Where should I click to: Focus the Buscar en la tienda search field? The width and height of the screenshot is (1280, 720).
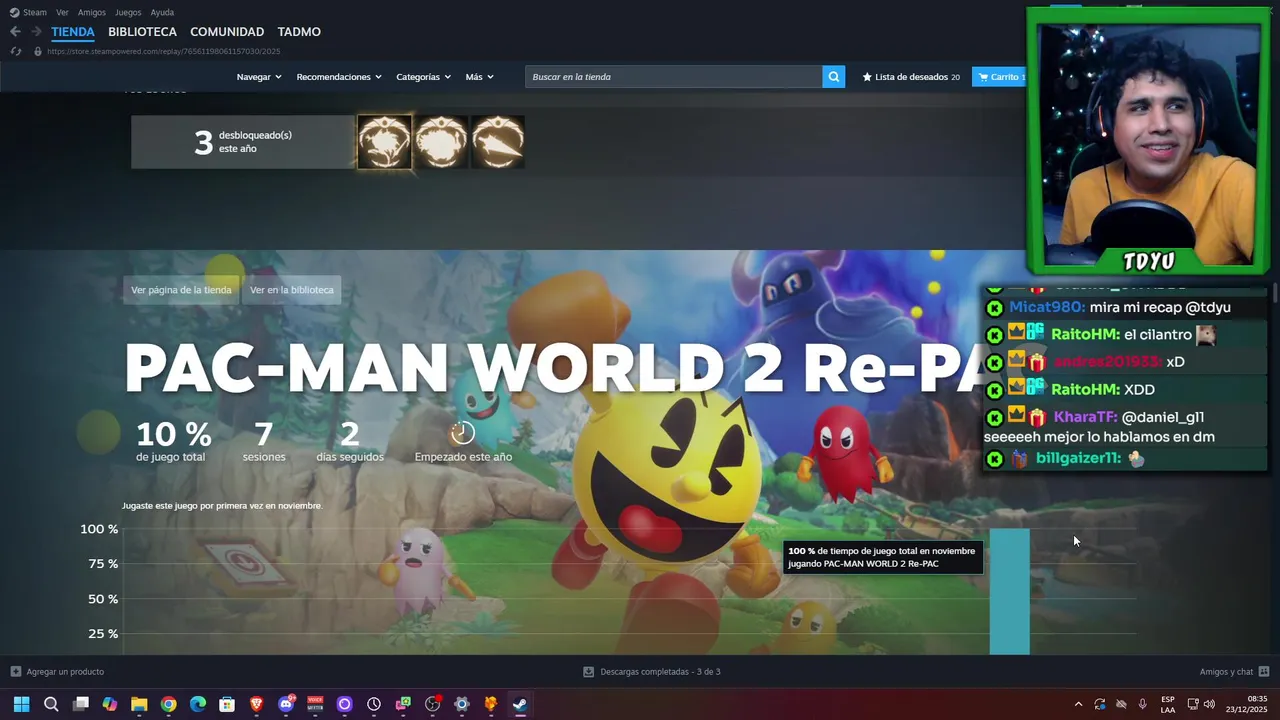[673, 77]
